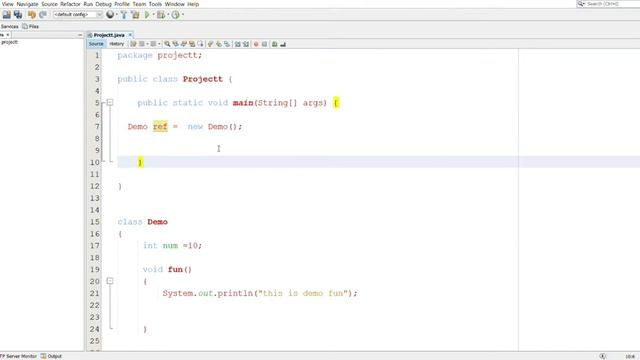Click the Profile Project clock icon

point(176,15)
